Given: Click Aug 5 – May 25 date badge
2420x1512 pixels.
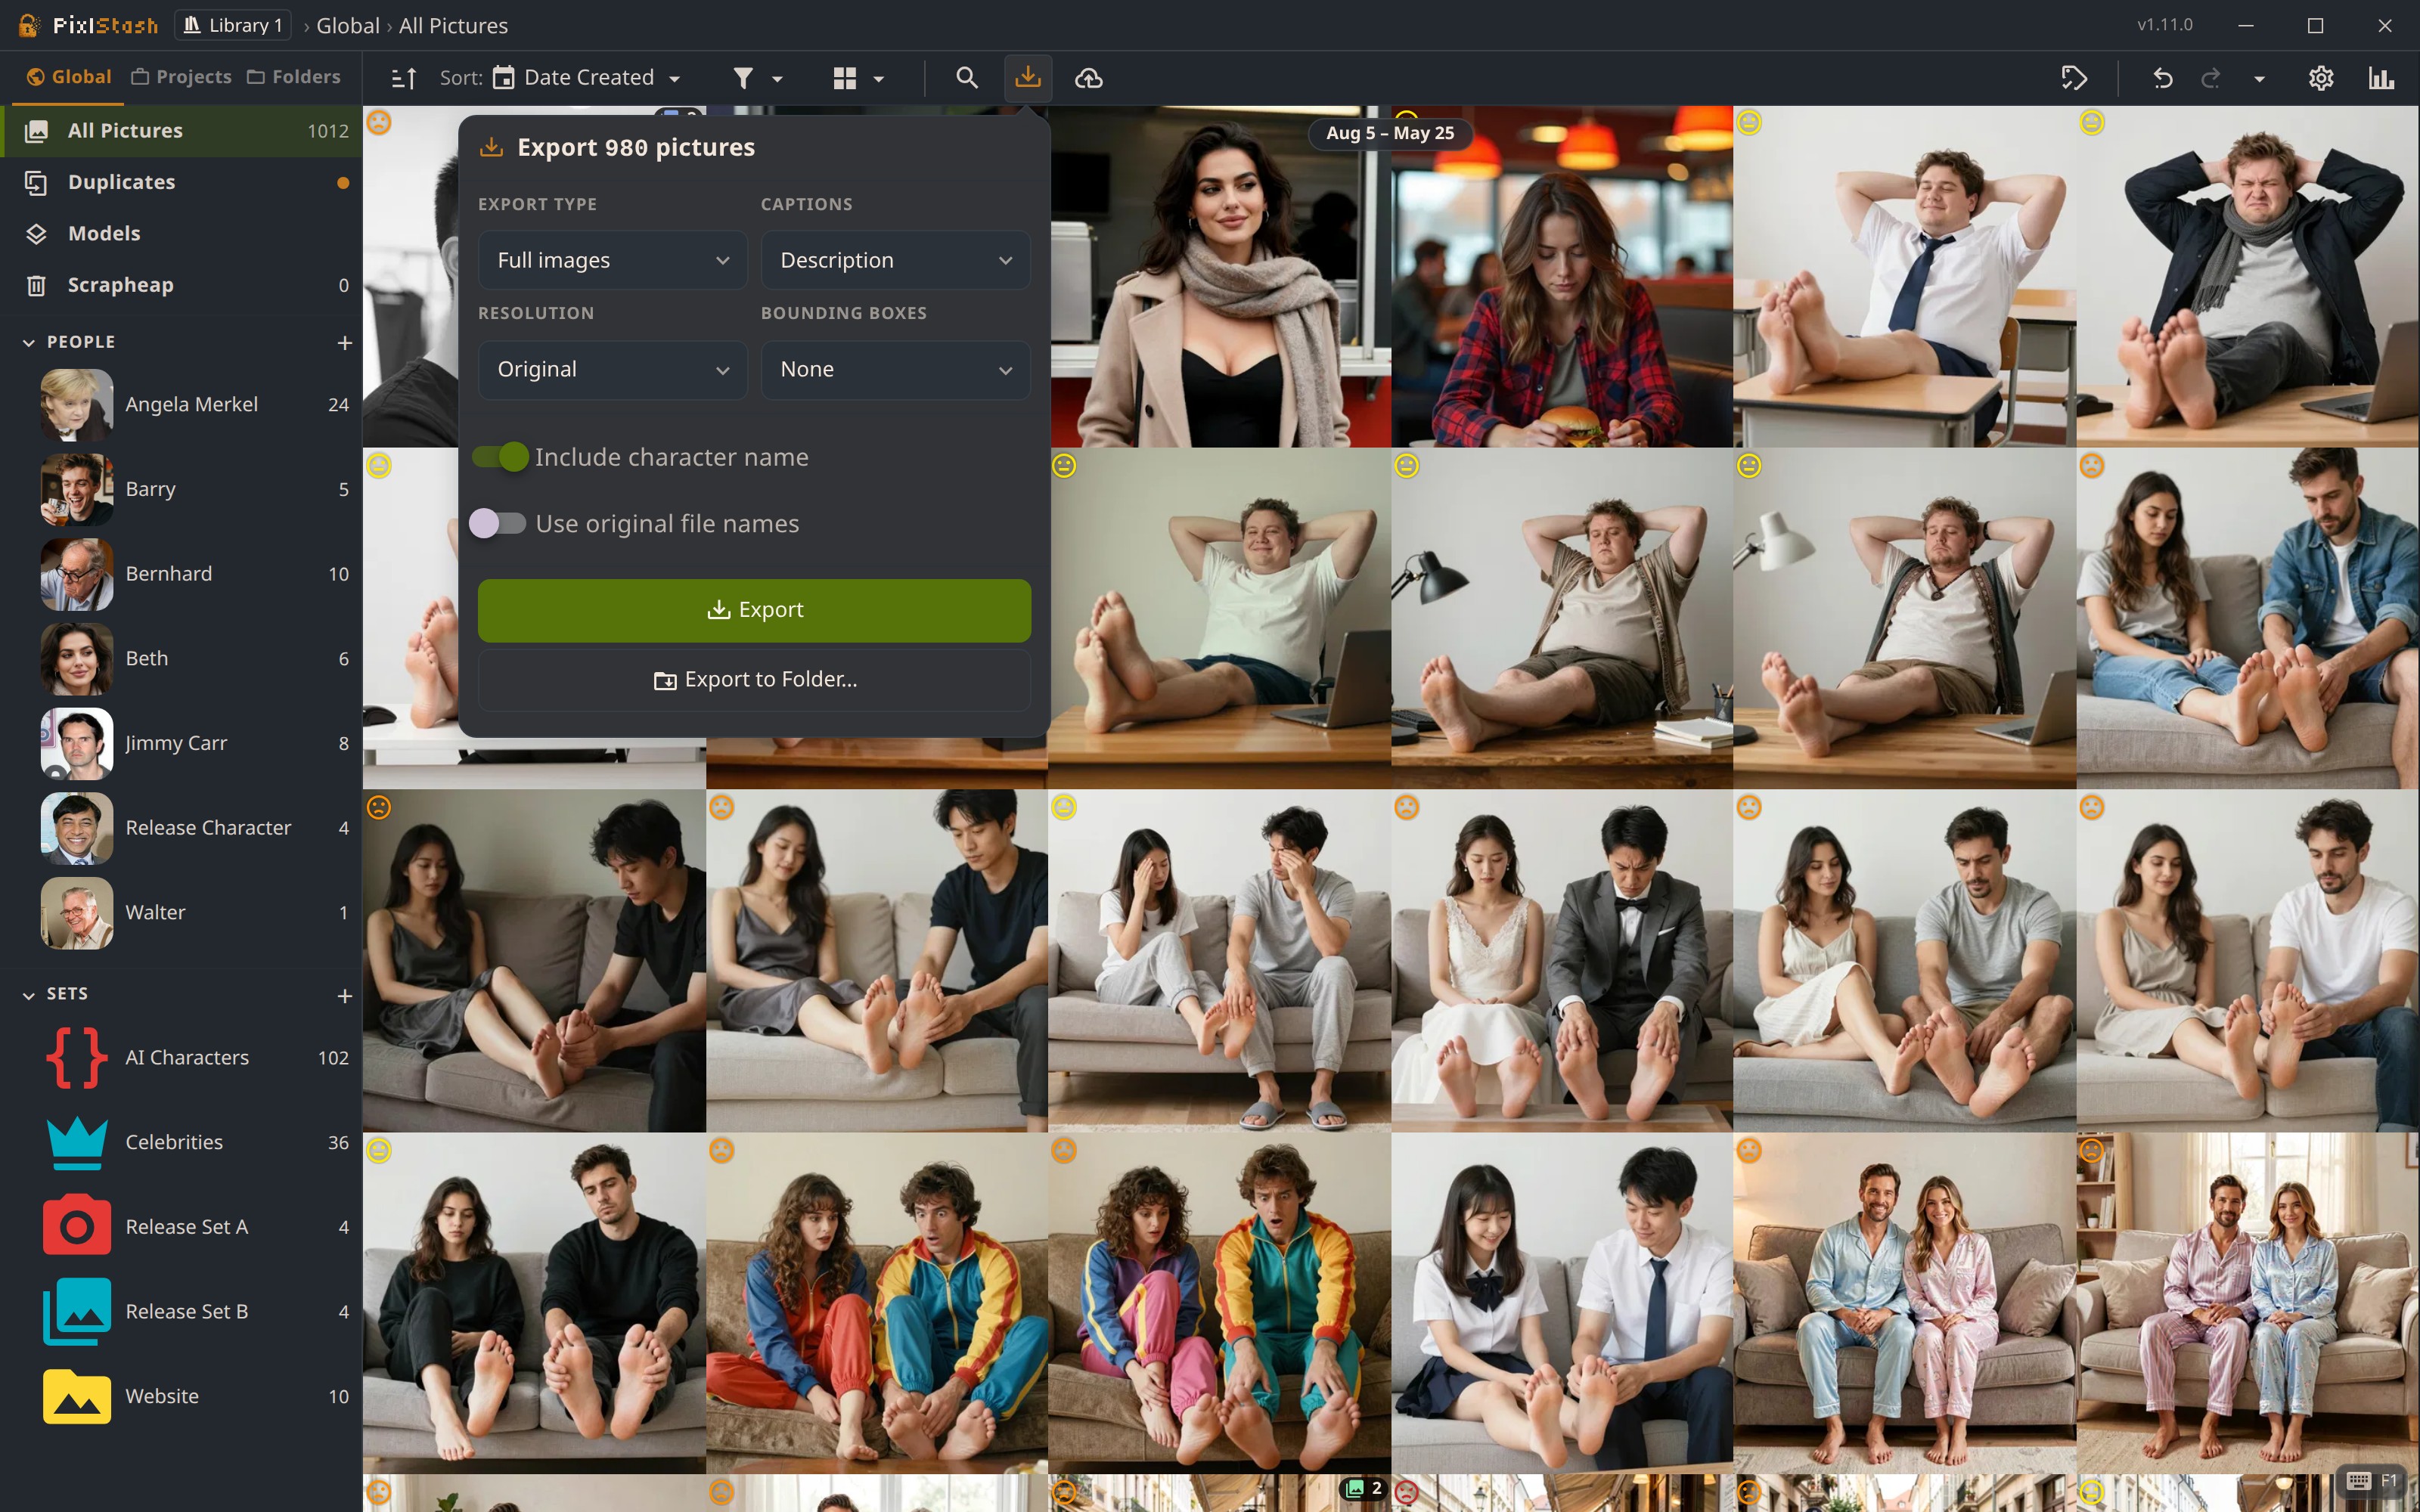Looking at the screenshot, I should pyautogui.click(x=1390, y=133).
